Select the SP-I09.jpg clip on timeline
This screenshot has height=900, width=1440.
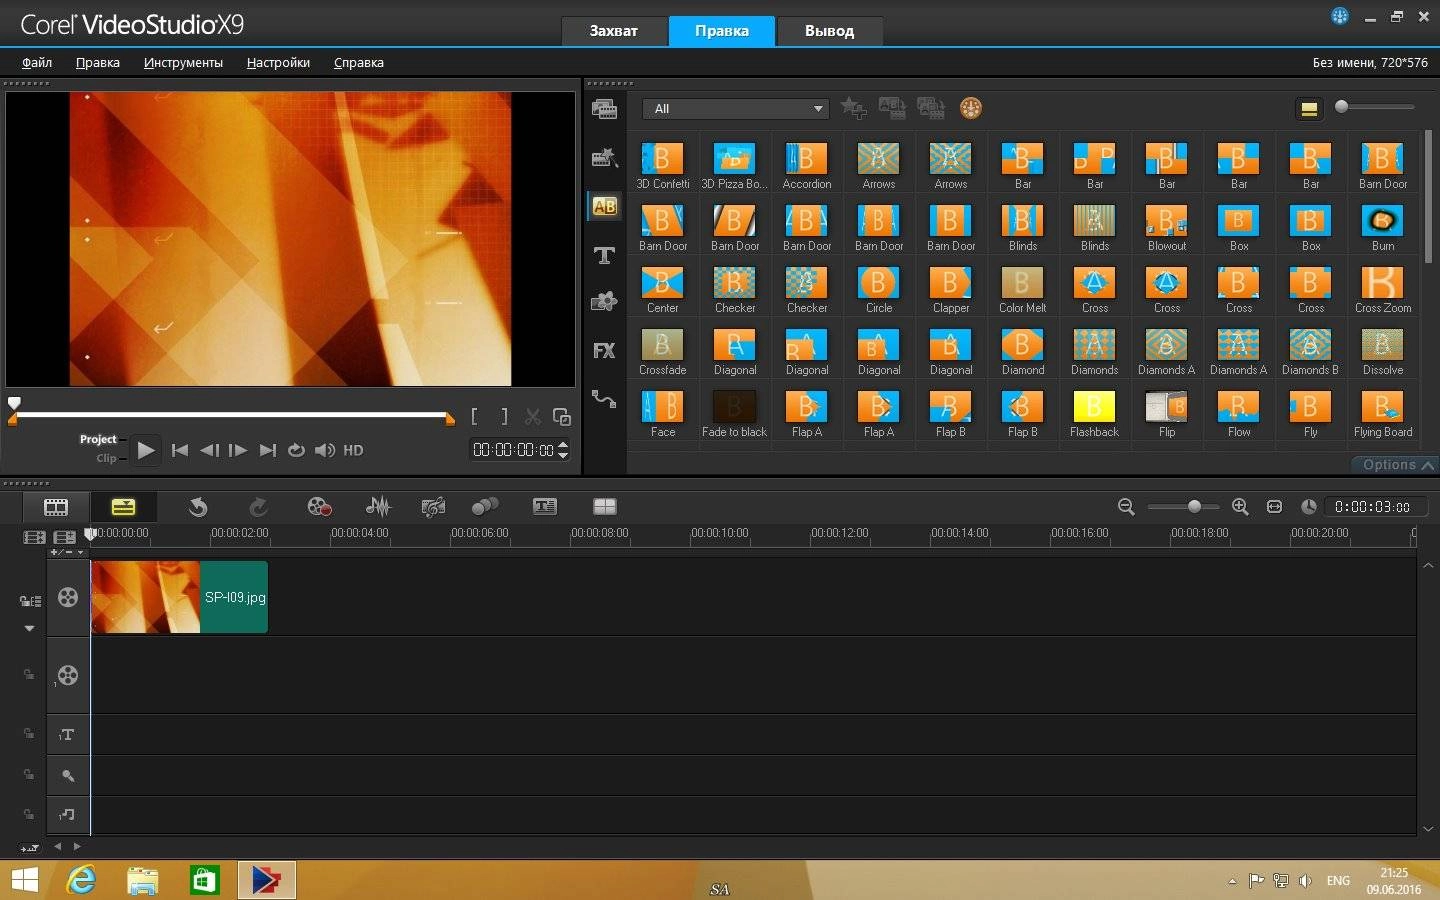pyautogui.click(x=180, y=597)
